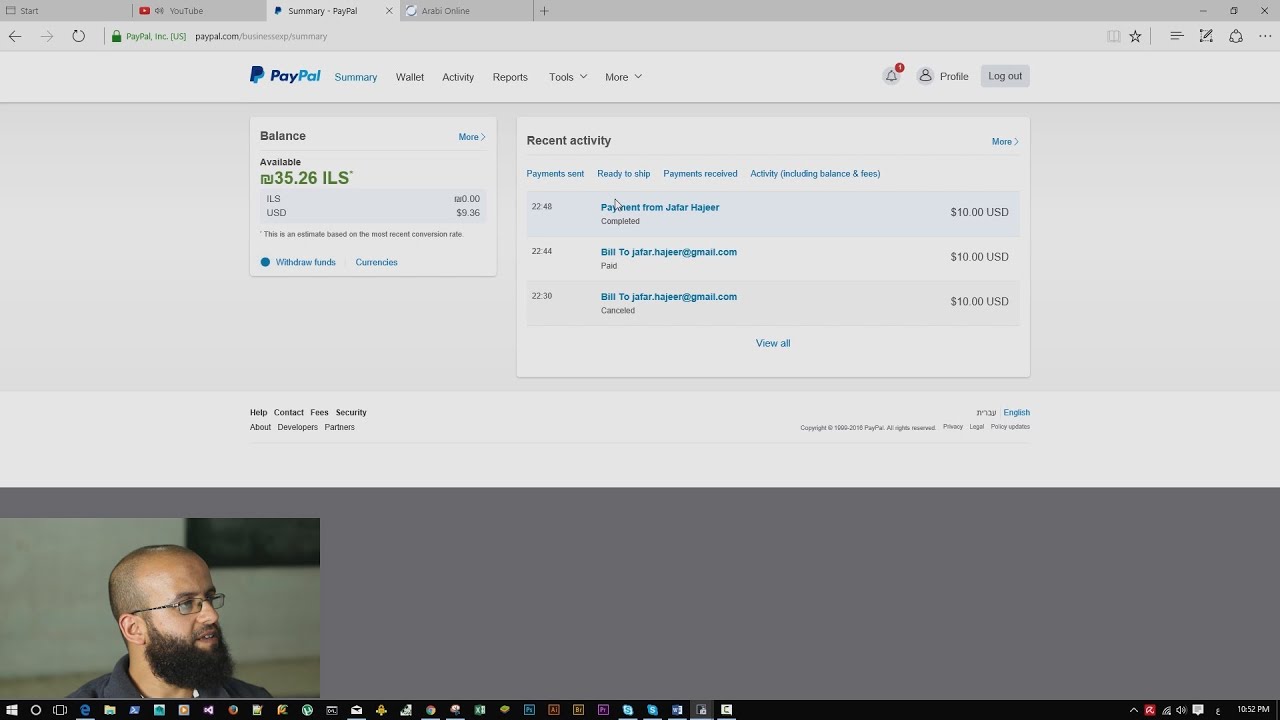This screenshot has height=720, width=1280.
Task: Open More in Recent activity panel
Action: tap(1005, 142)
